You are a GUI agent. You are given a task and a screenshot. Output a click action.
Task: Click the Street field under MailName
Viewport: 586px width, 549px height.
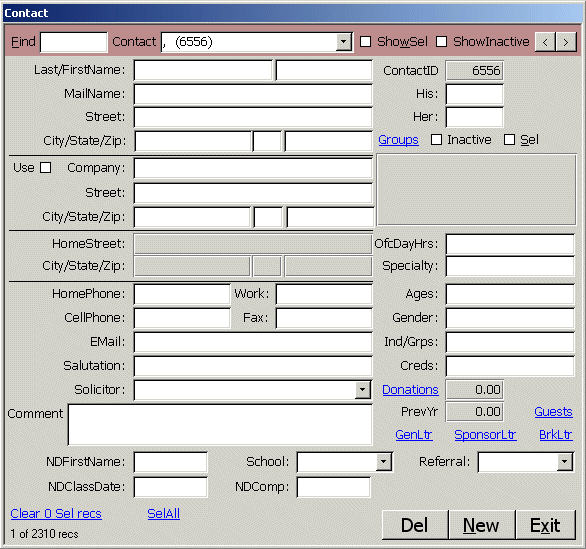pyautogui.click(x=253, y=117)
